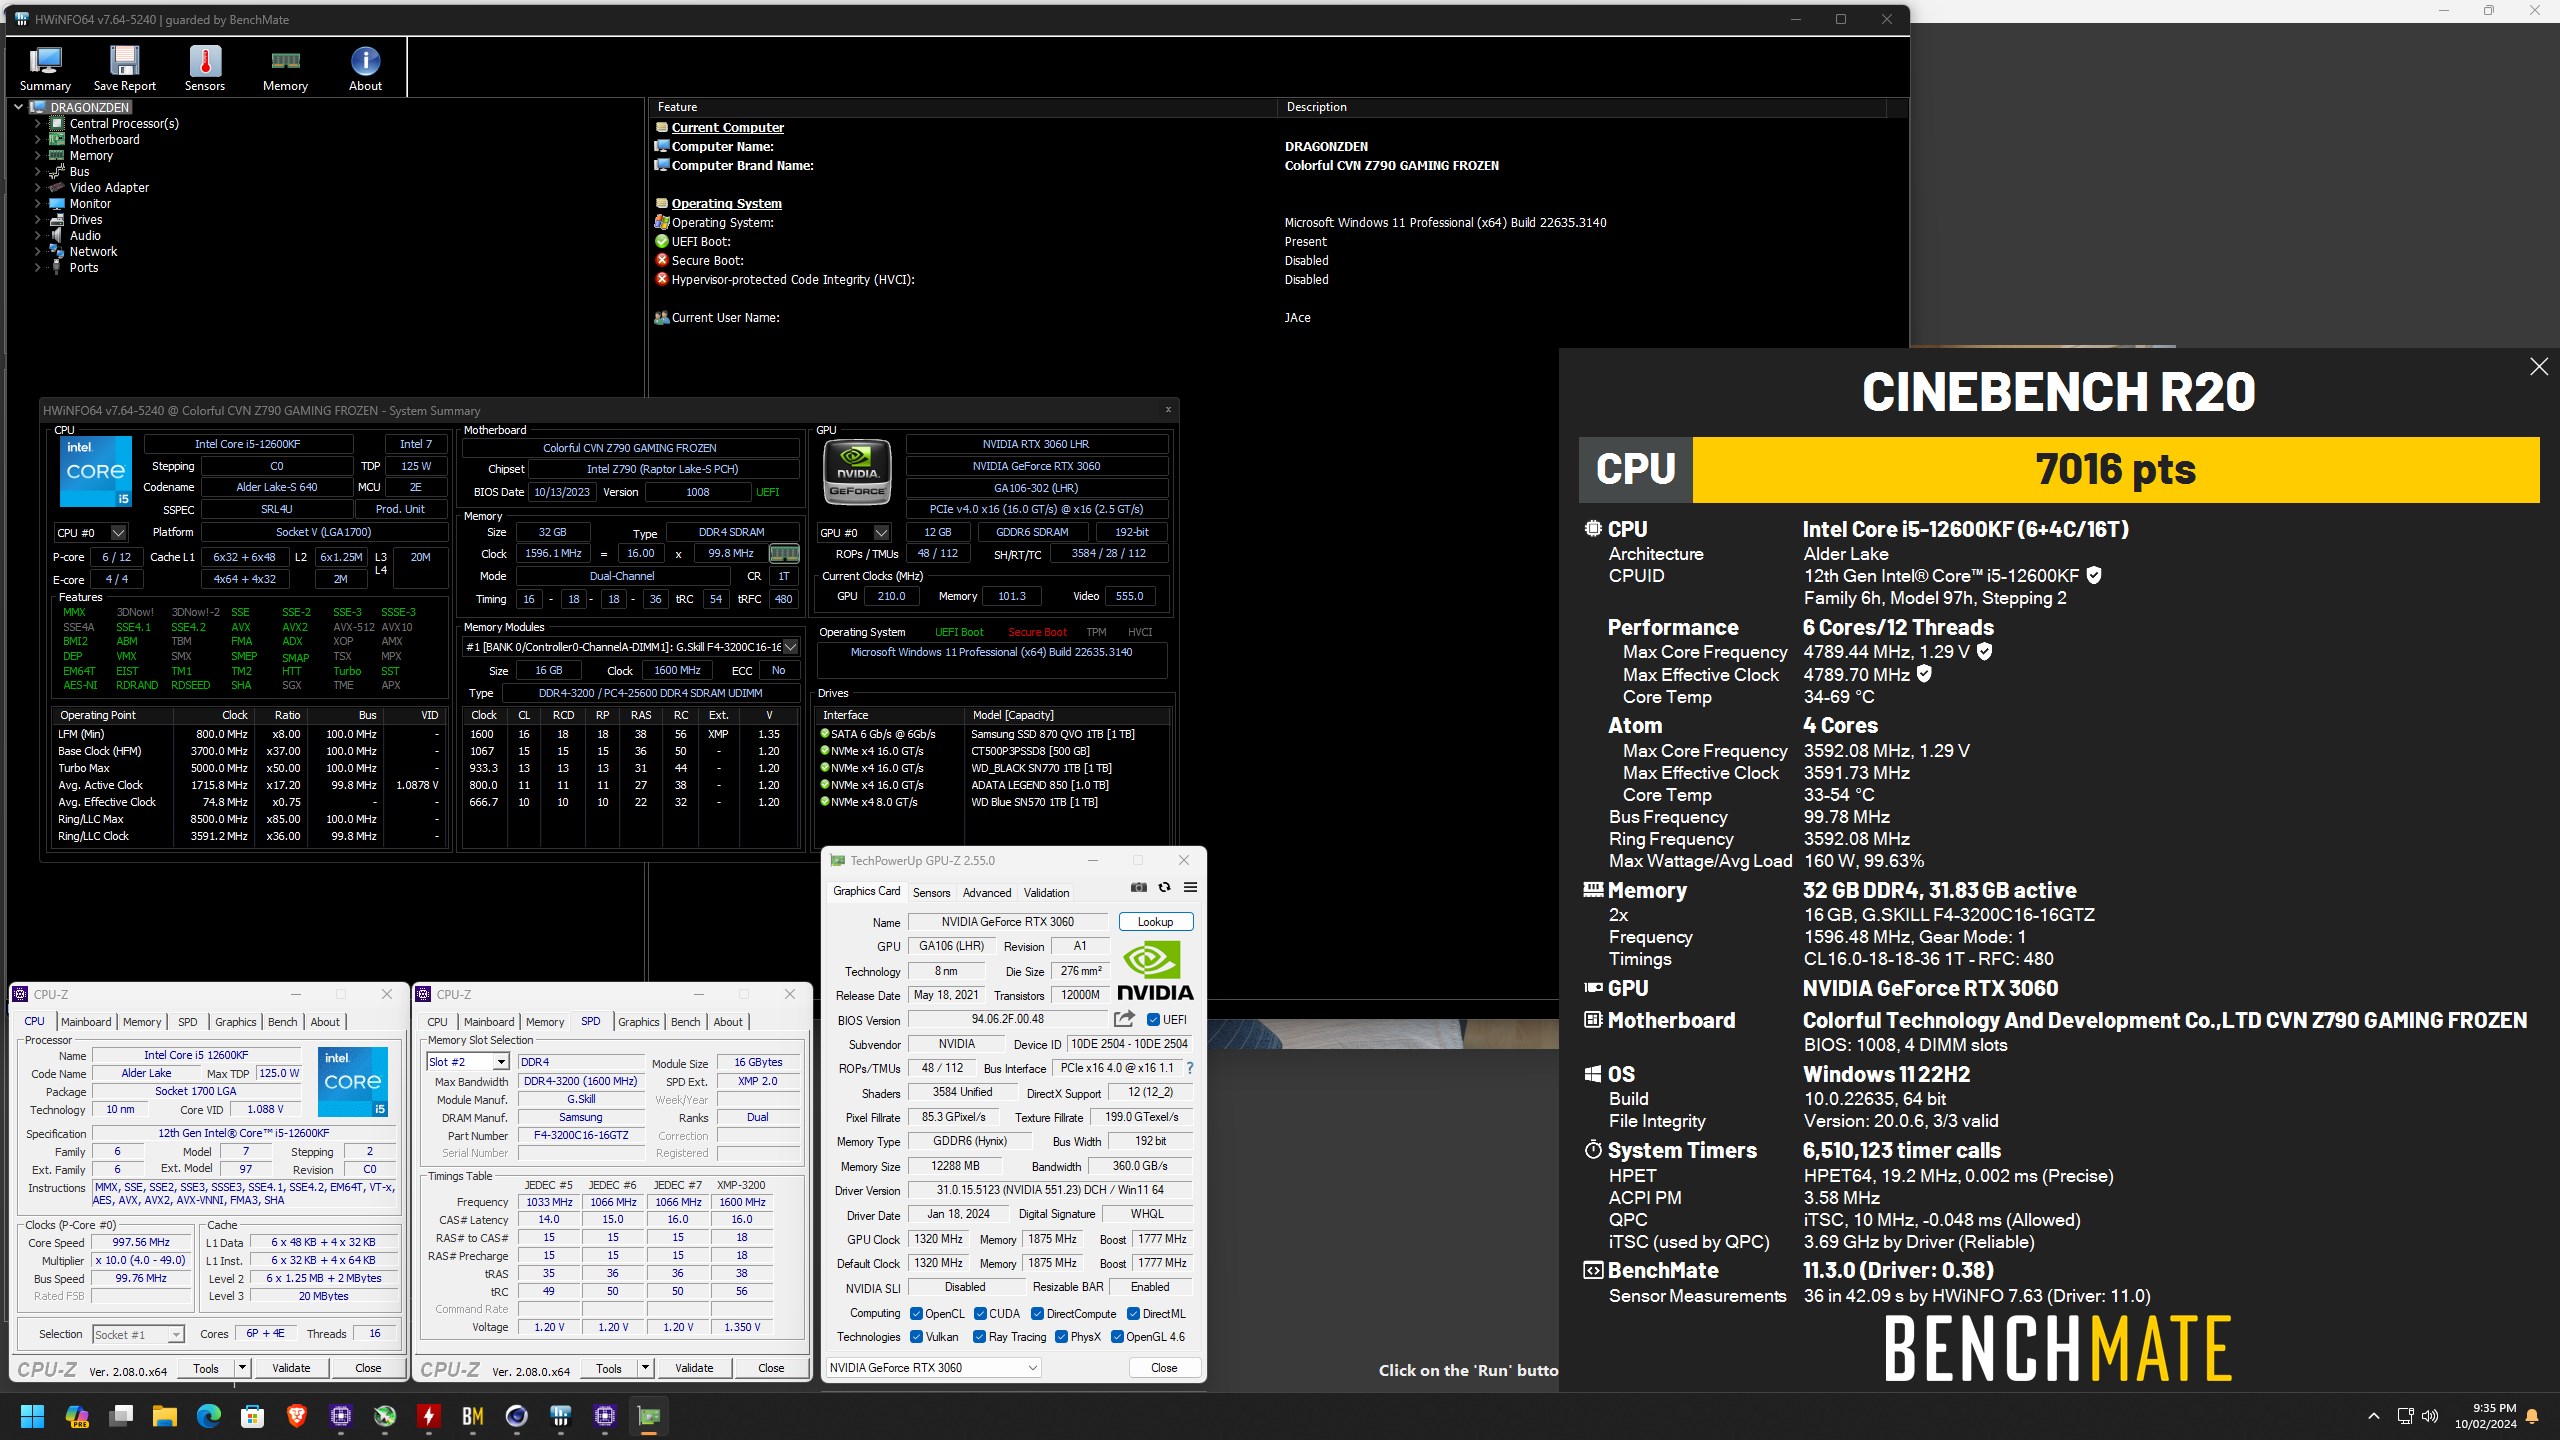
Task: Switch to Mainboard tab in left CPU-Z
Action: [x=86, y=1022]
